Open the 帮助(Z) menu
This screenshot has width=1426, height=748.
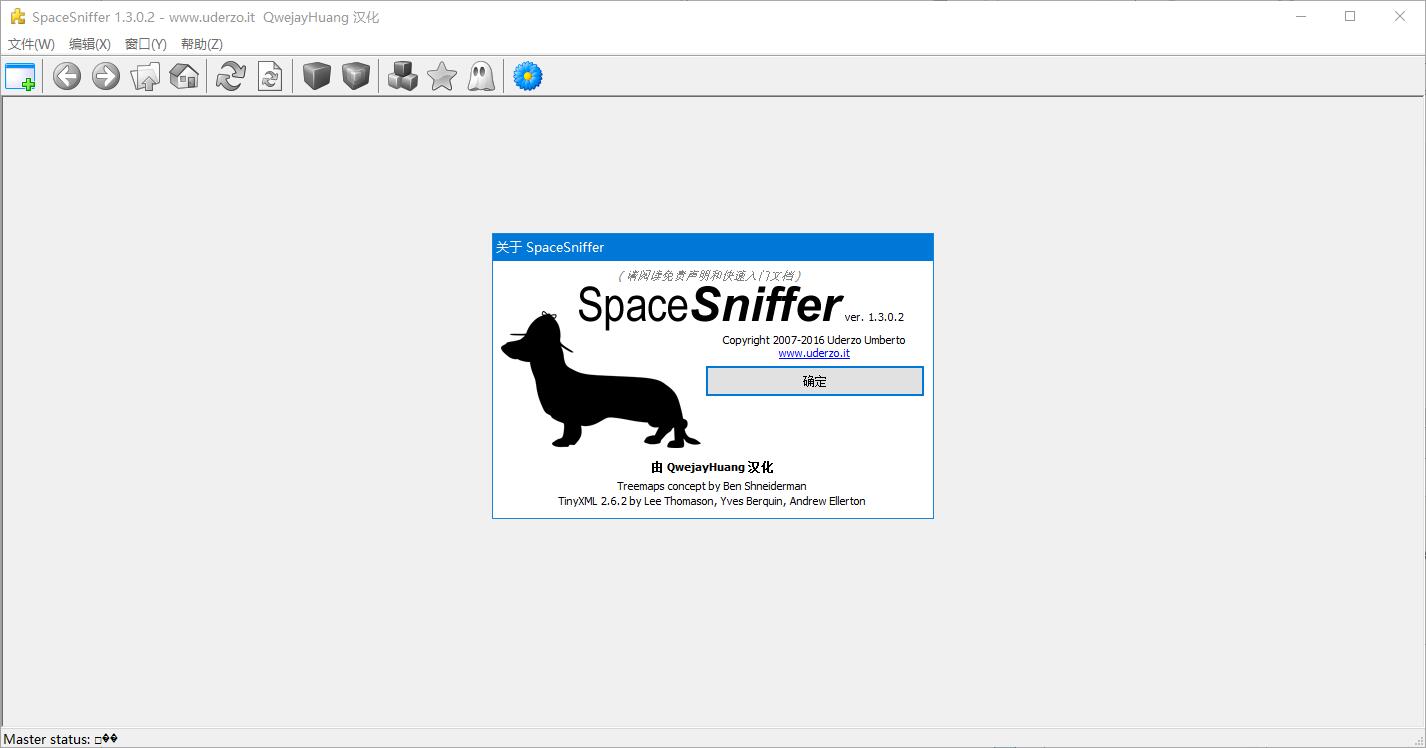click(201, 44)
